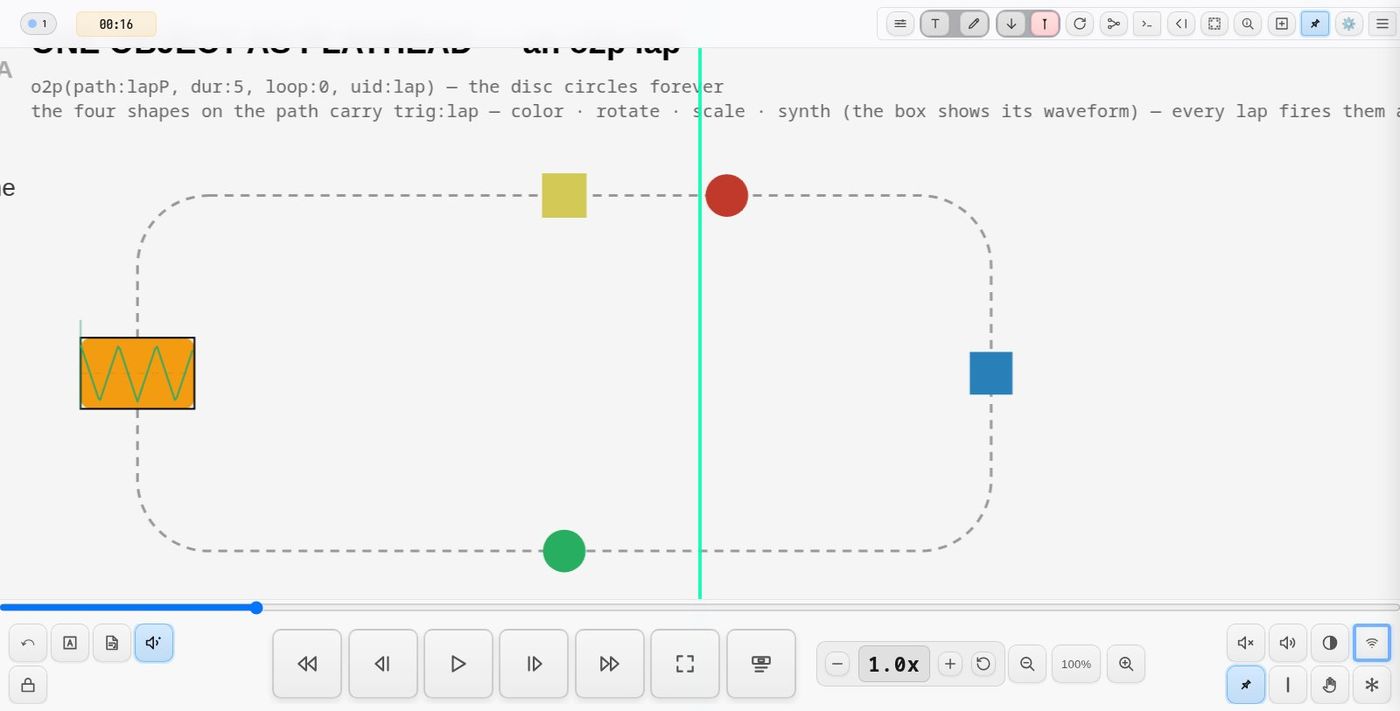Image resolution: width=1400 pixels, height=711 pixels.
Task: Click the padlock lock button
Action: (28, 685)
